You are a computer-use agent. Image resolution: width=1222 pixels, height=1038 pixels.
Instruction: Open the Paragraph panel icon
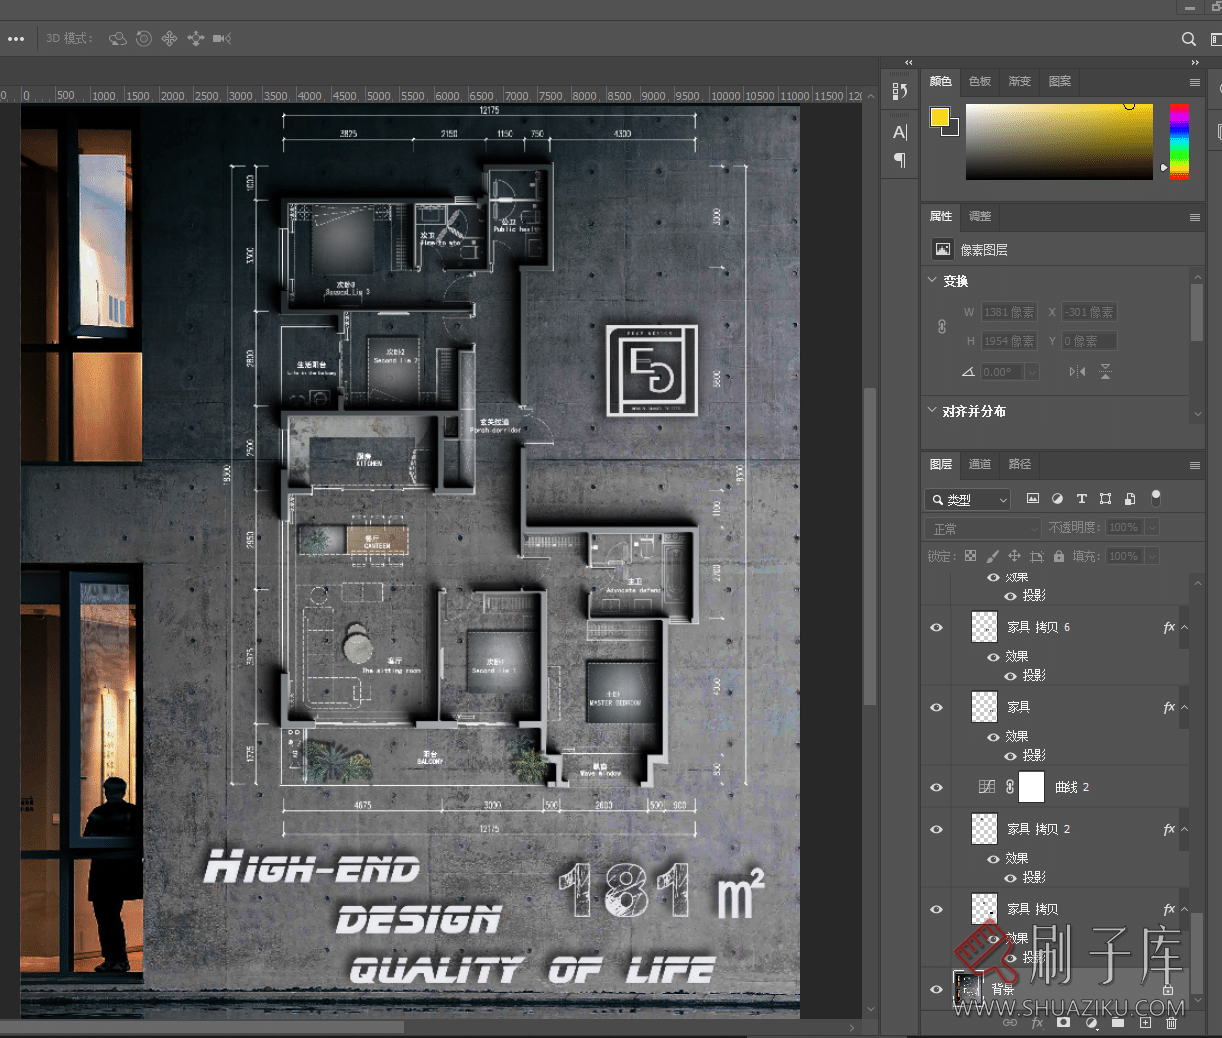(899, 160)
